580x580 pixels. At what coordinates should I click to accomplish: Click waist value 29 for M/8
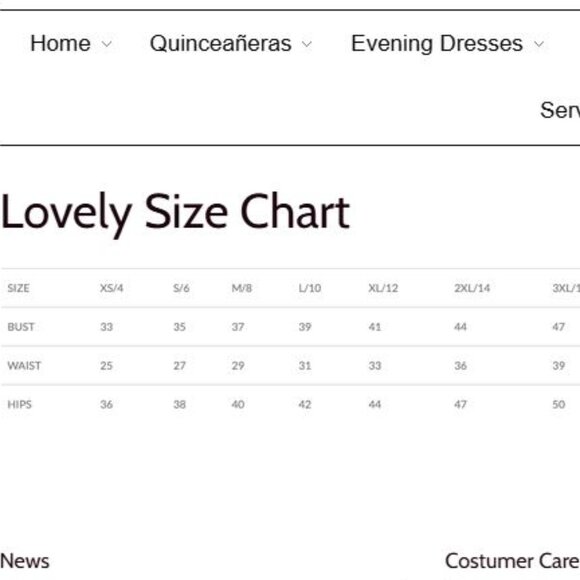238,365
